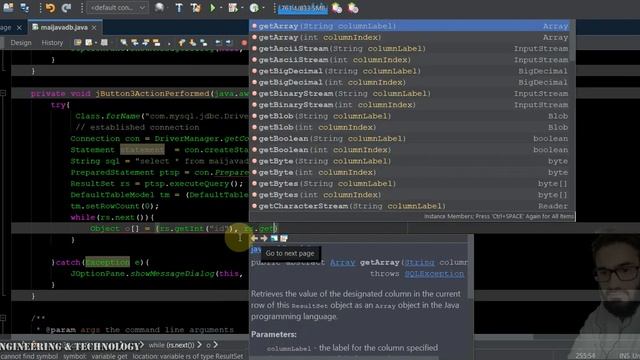The width and height of the screenshot is (640, 360).
Task: Click the next bookmark icon
Action: (193, 42)
